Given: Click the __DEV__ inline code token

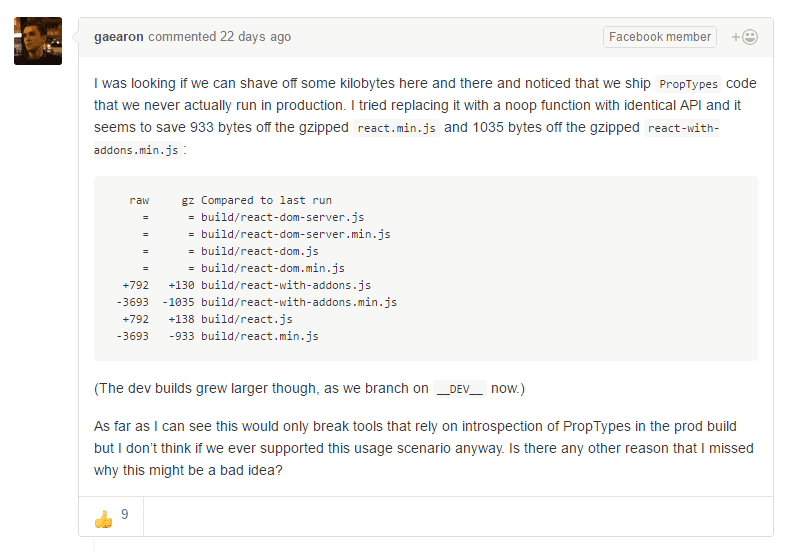Looking at the screenshot, I should (460, 389).
